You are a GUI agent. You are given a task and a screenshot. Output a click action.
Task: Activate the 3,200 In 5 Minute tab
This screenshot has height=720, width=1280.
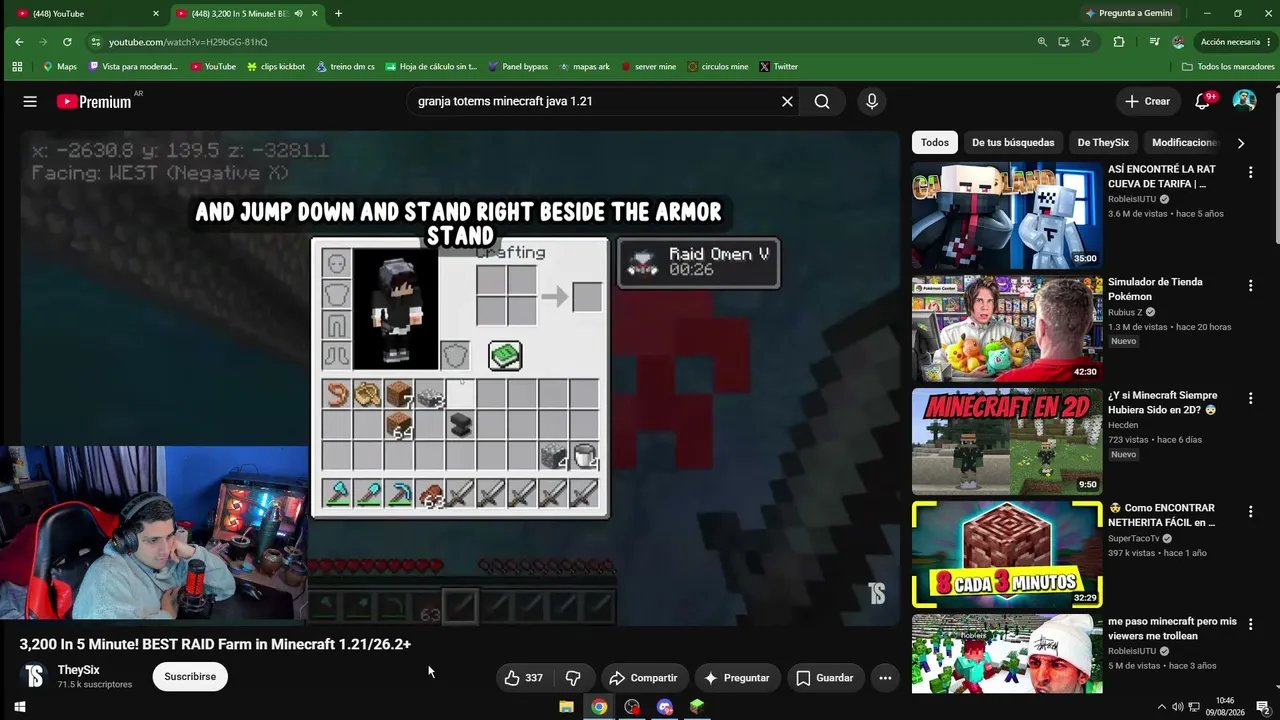click(246, 14)
